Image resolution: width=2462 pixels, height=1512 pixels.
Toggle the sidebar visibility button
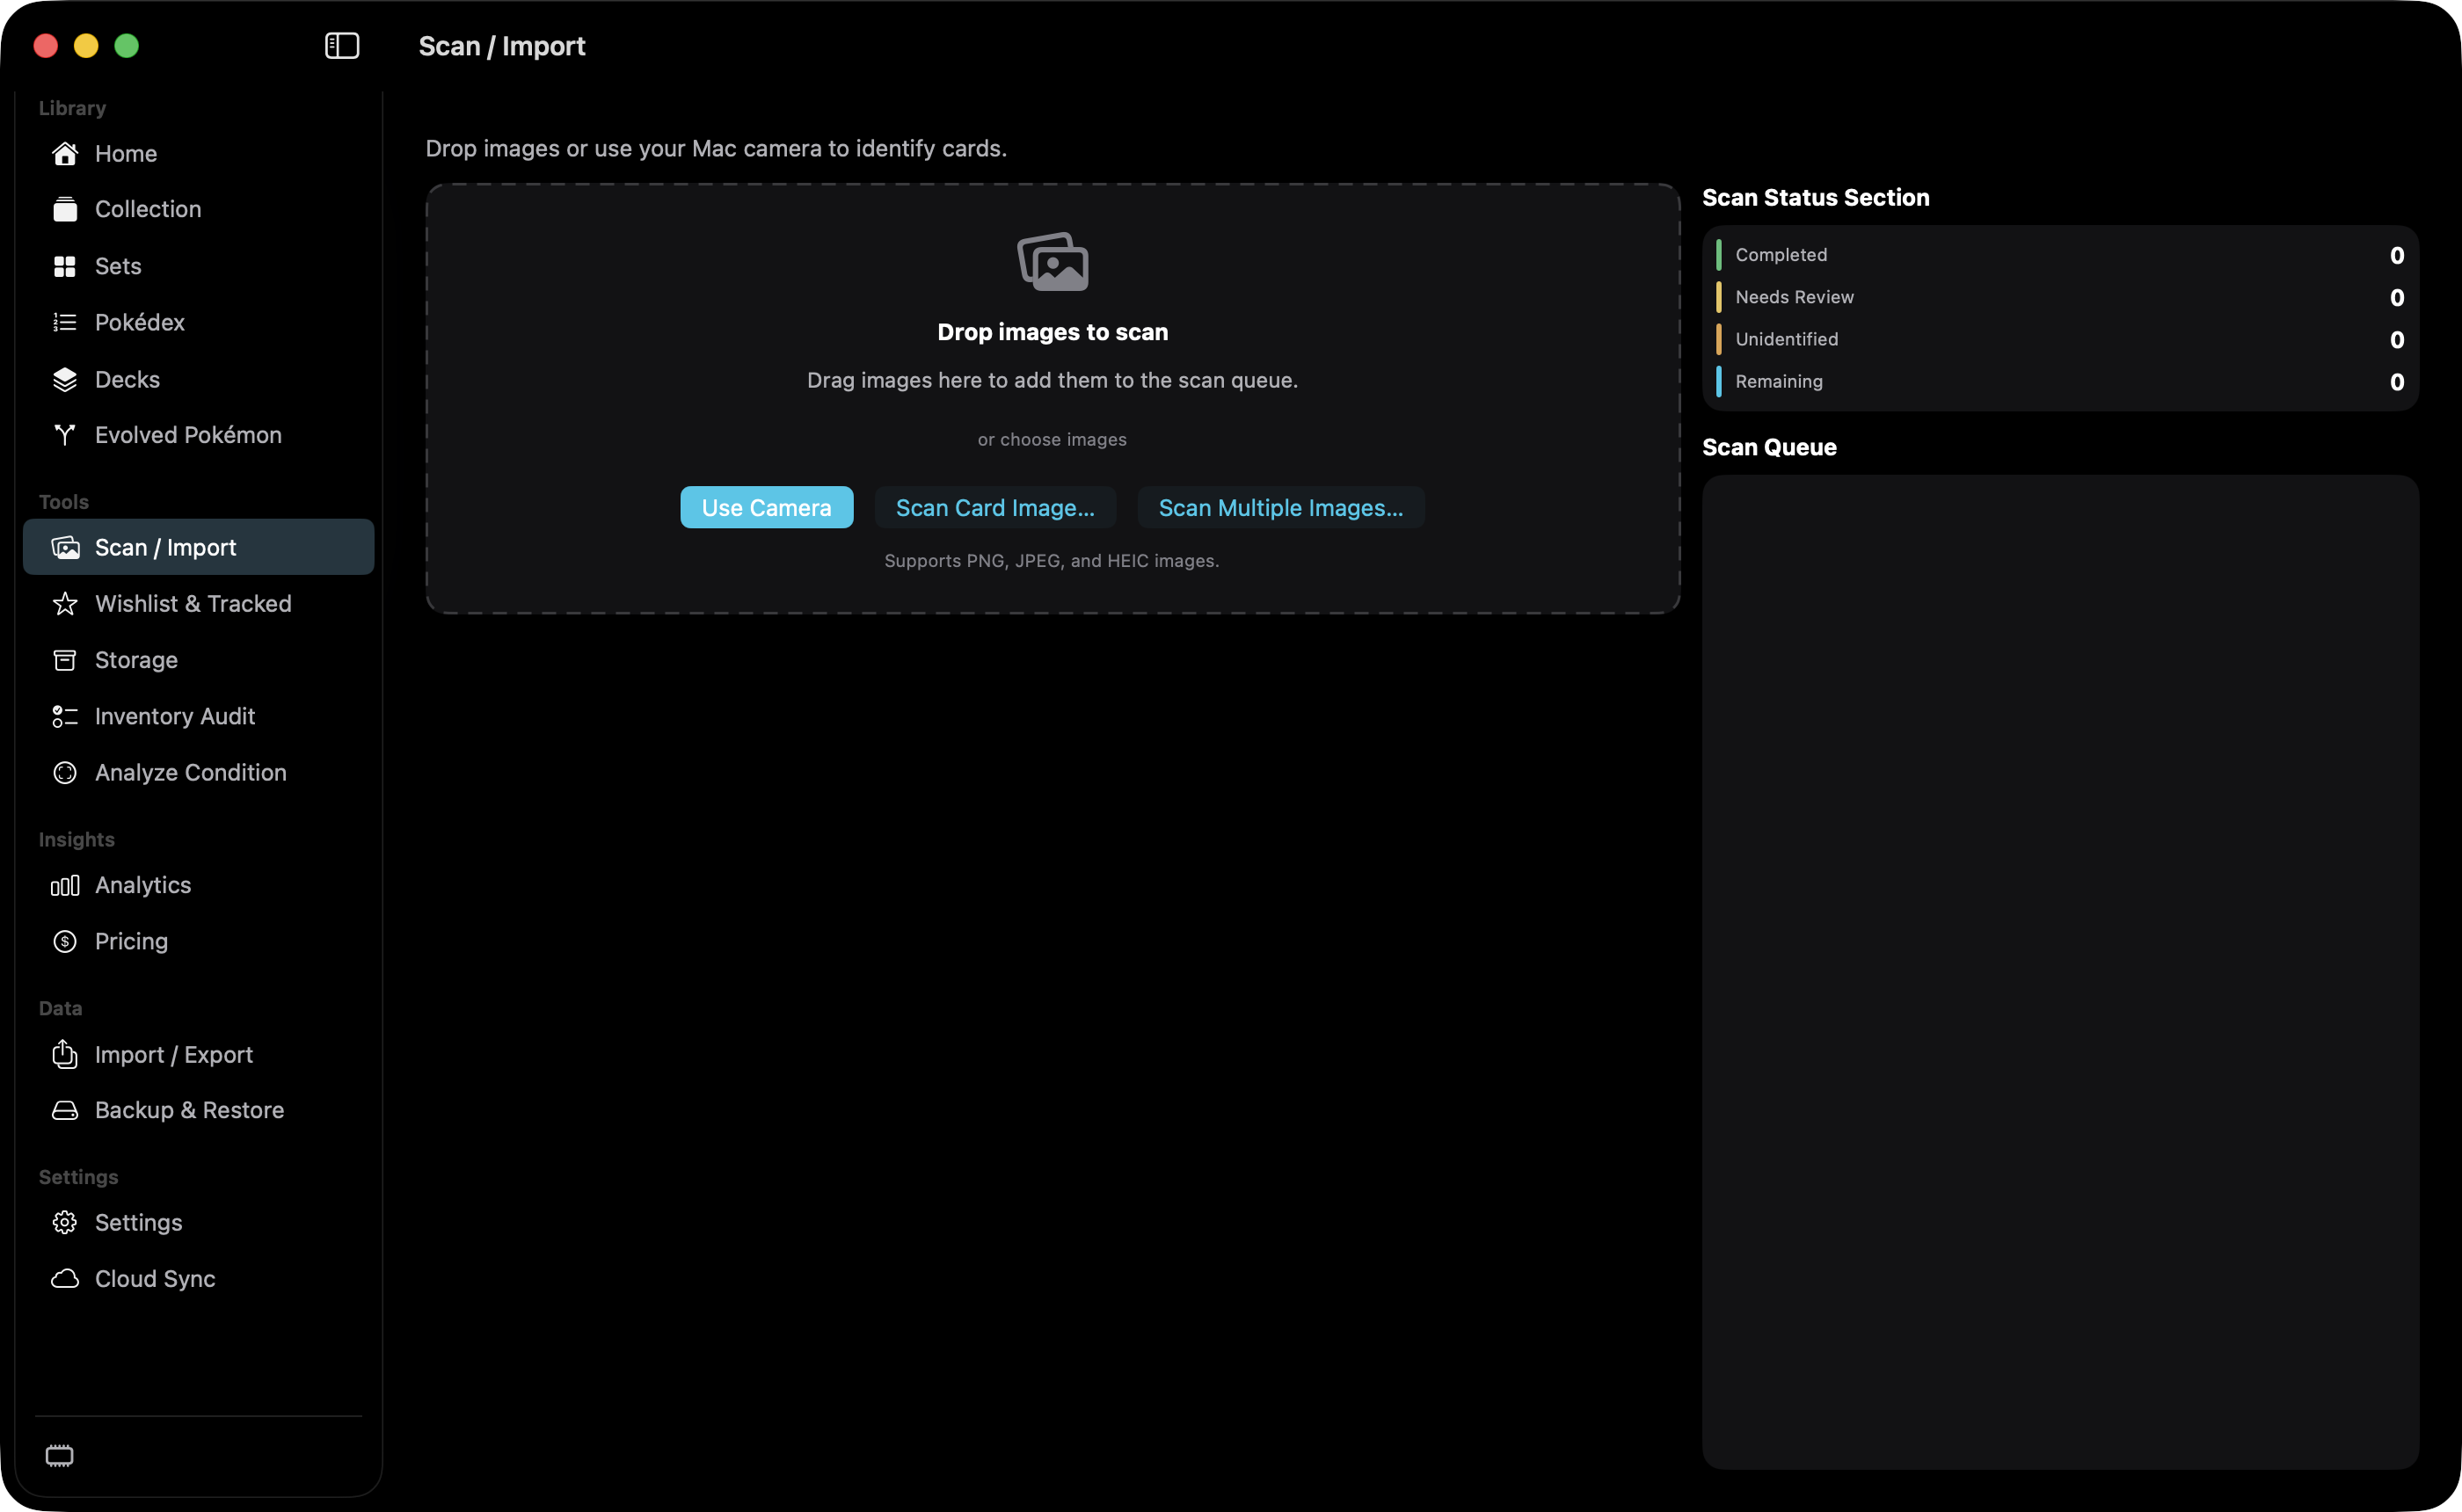click(342, 46)
